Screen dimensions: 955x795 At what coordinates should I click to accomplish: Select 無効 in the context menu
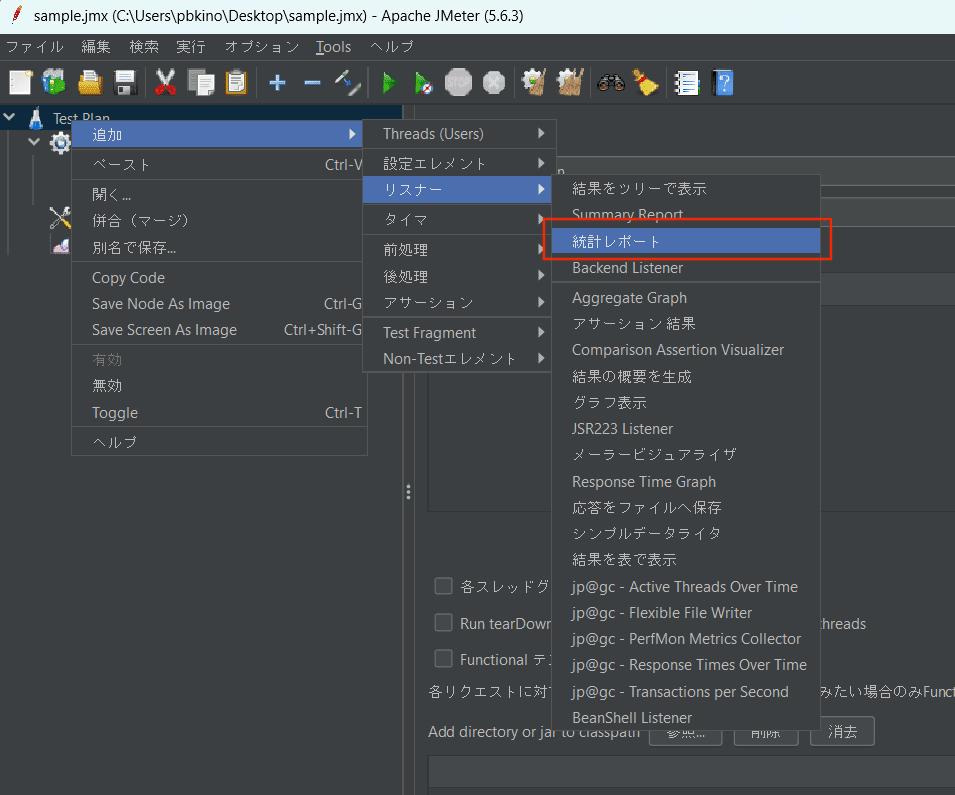tap(219, 386)
